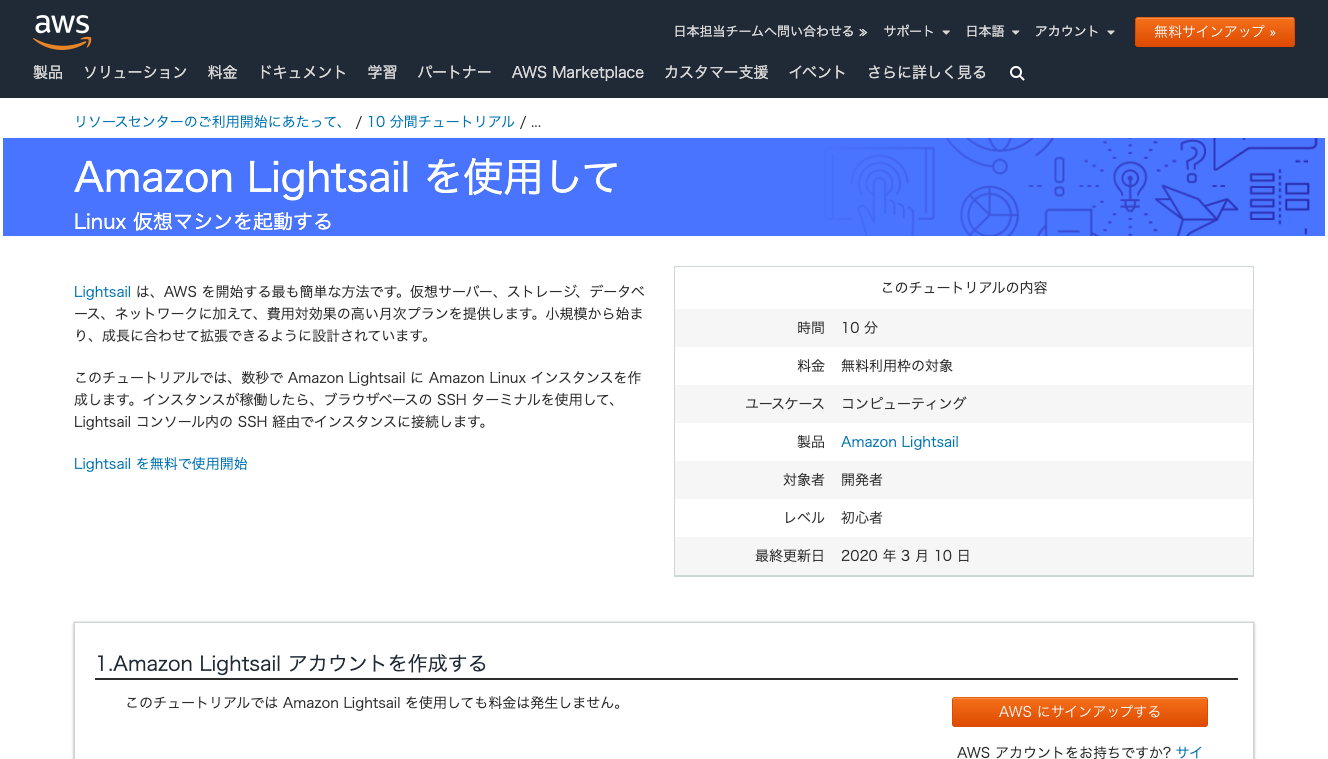Open the サポート dropdown
The image size is (1328, 759).
point(916,32)
